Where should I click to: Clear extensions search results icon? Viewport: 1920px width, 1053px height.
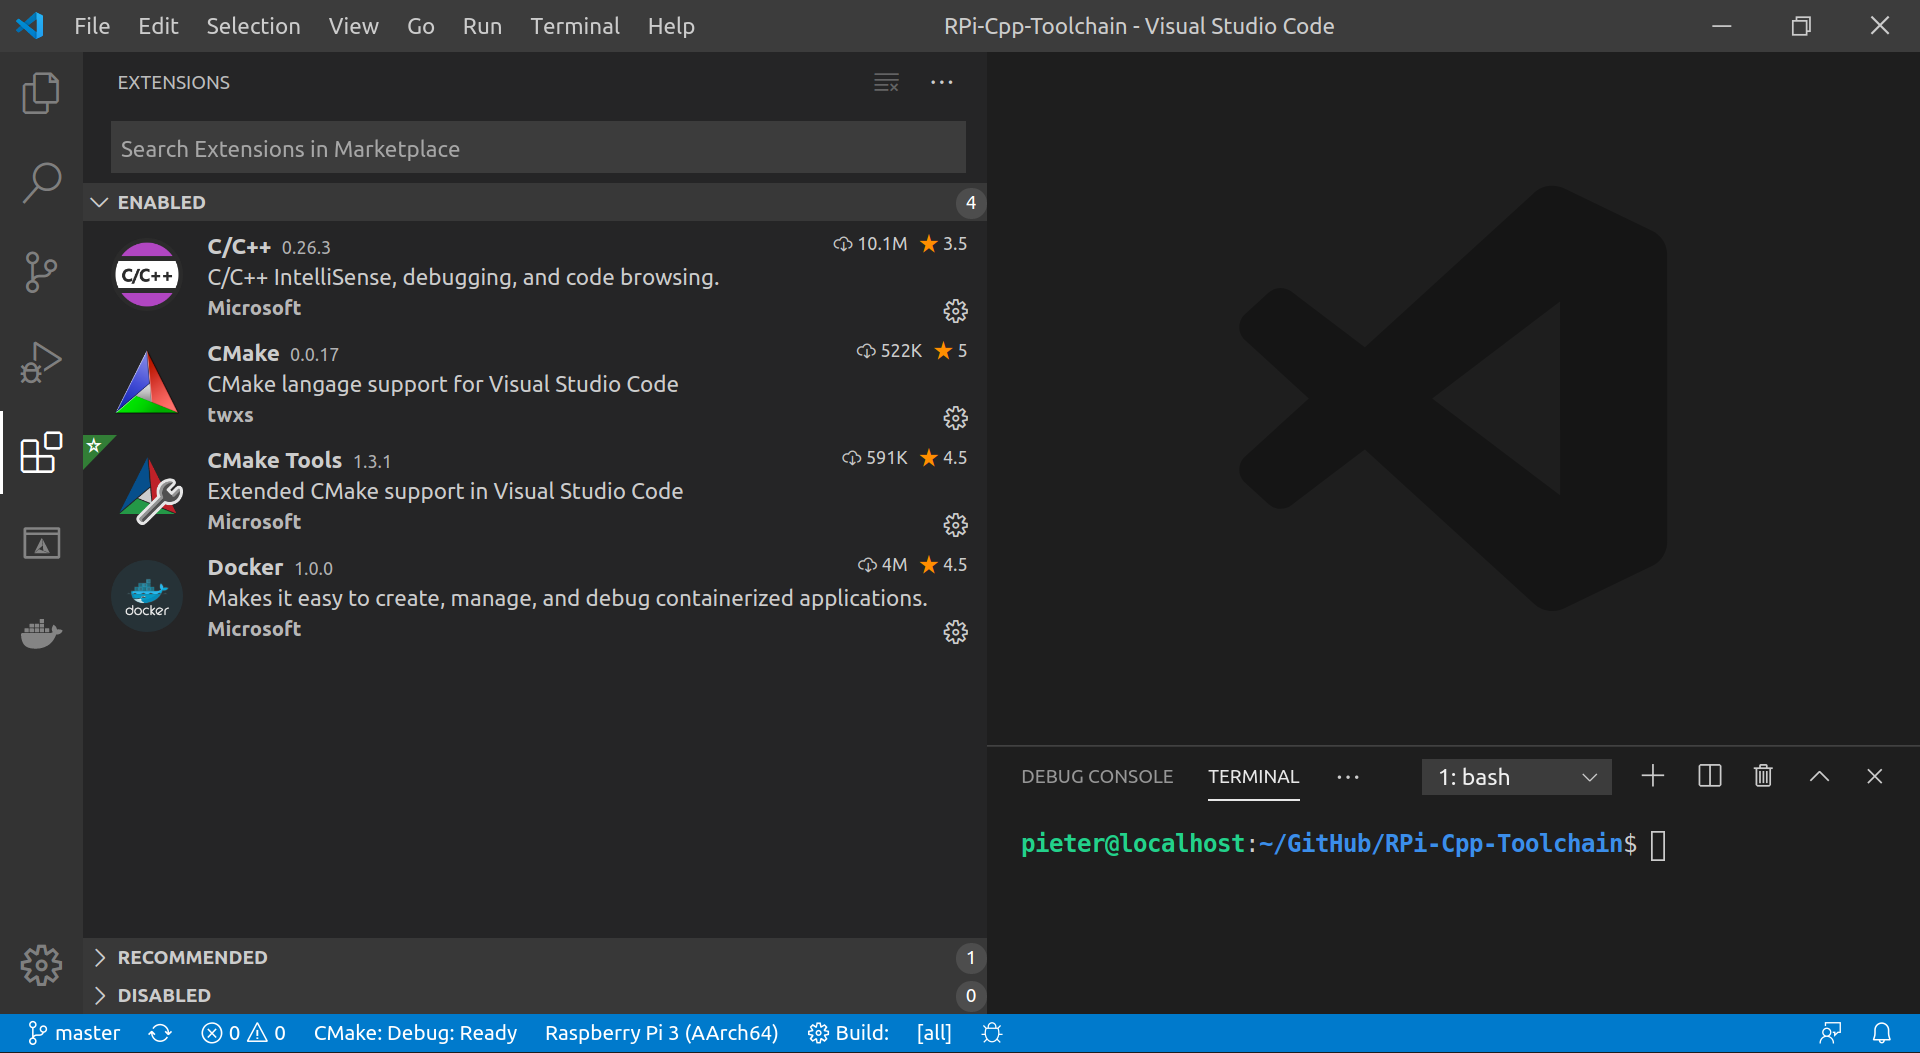click(x=886, y=83)
